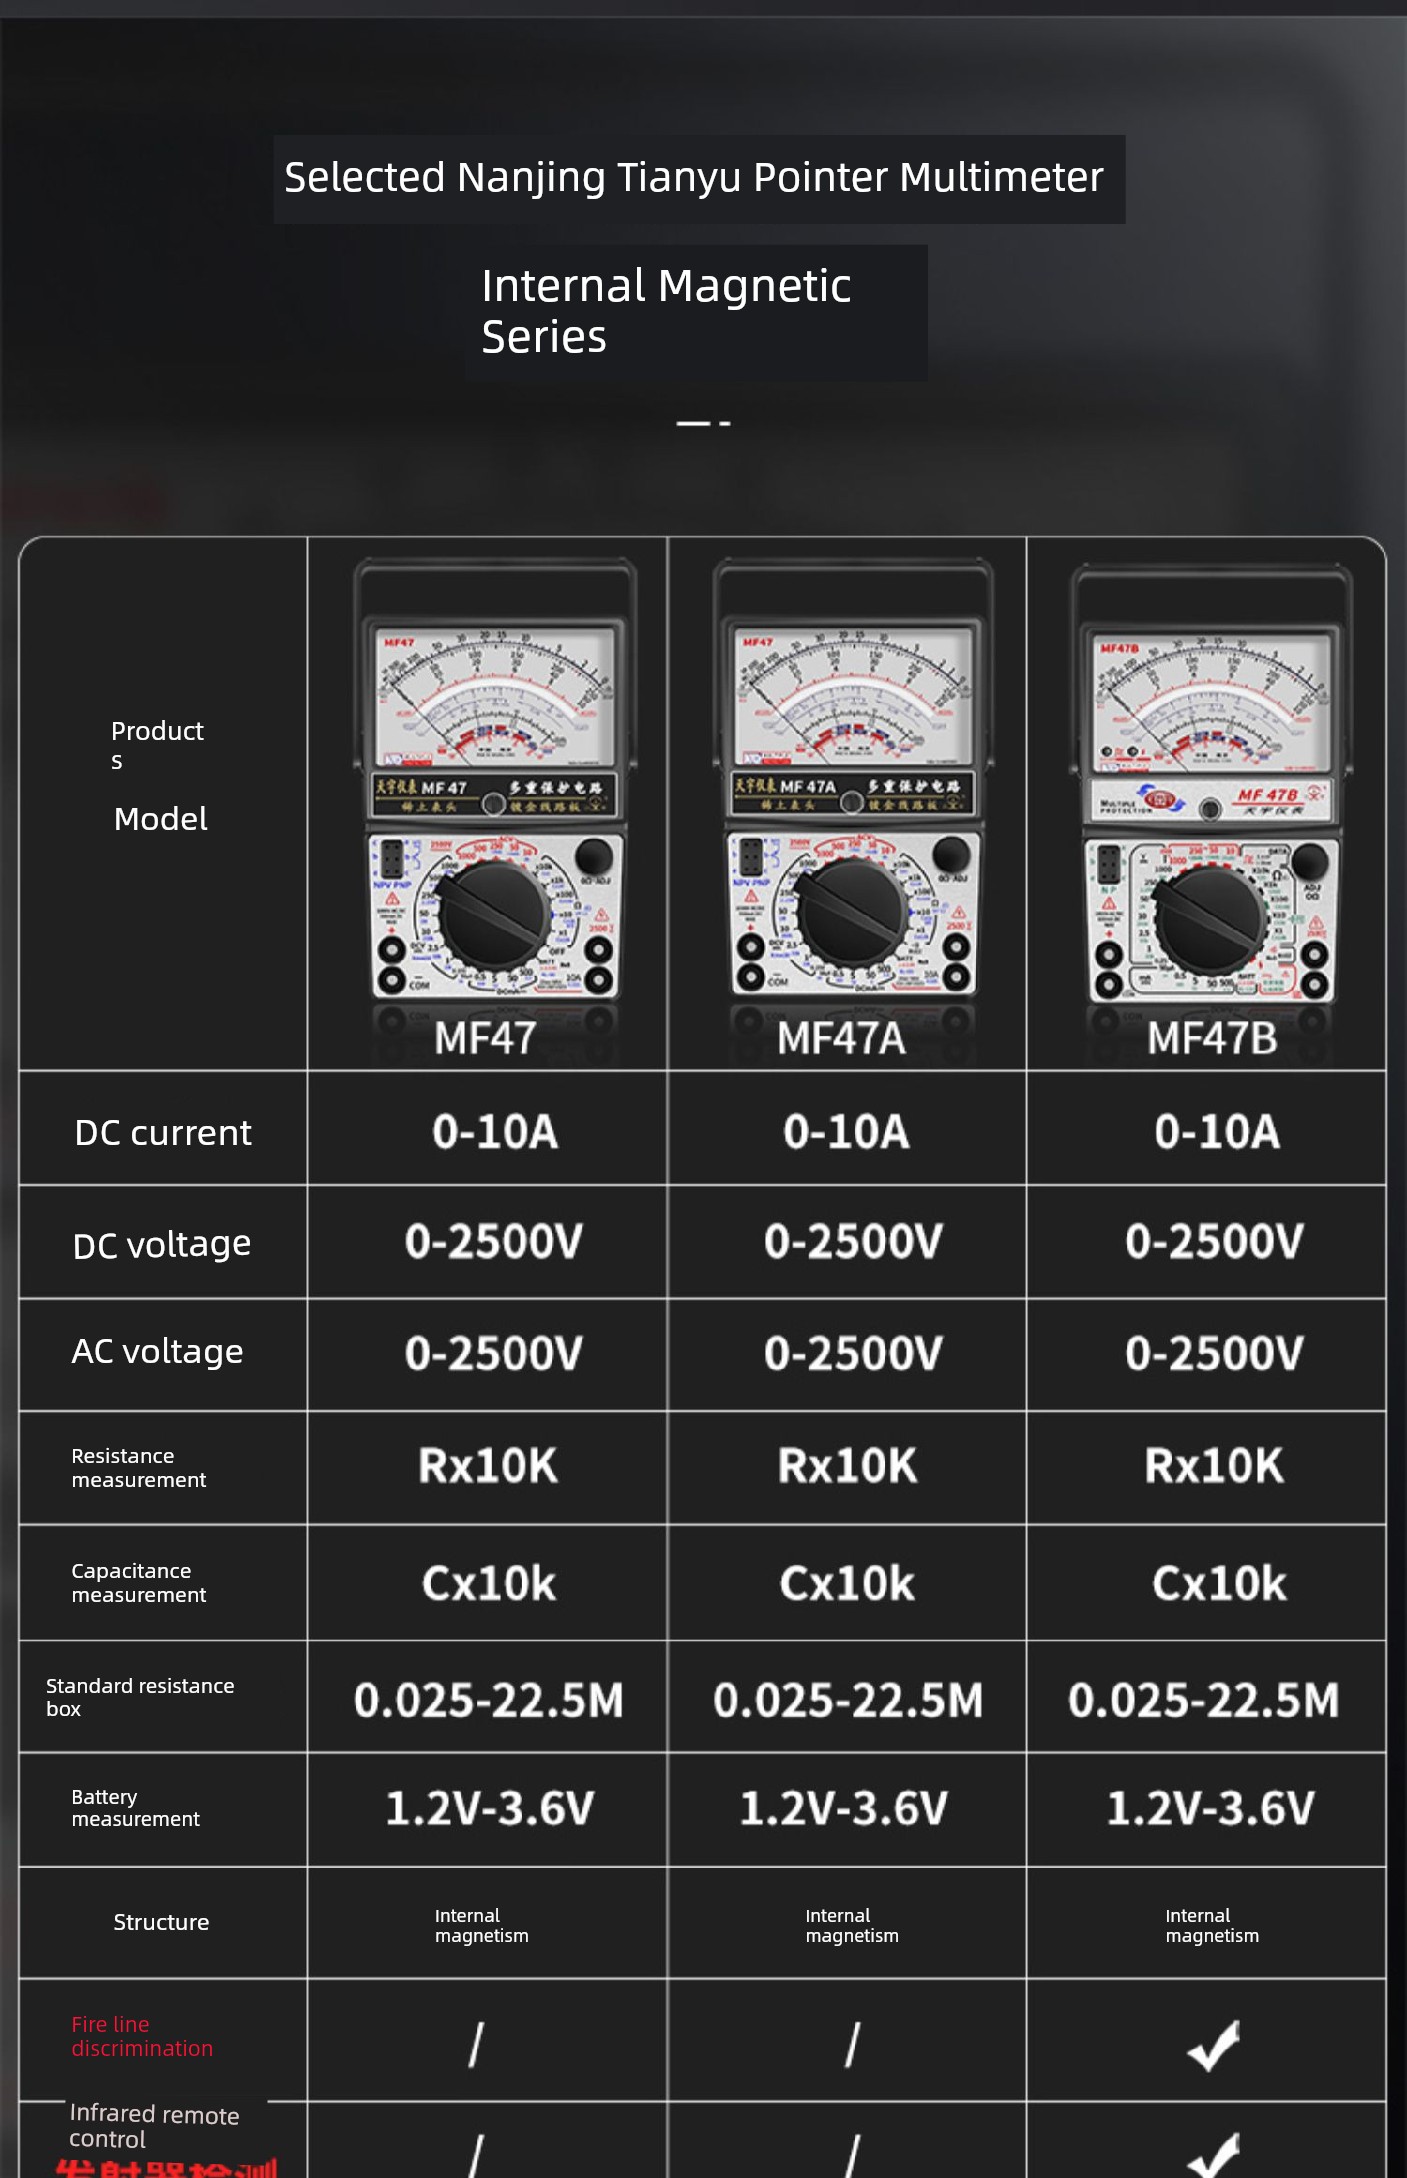The height and width of the screenshot is (2178, 1407).
Task: Click the MF47B standard resistance value 0.025-22.5M
Action: [1203, 1699]
